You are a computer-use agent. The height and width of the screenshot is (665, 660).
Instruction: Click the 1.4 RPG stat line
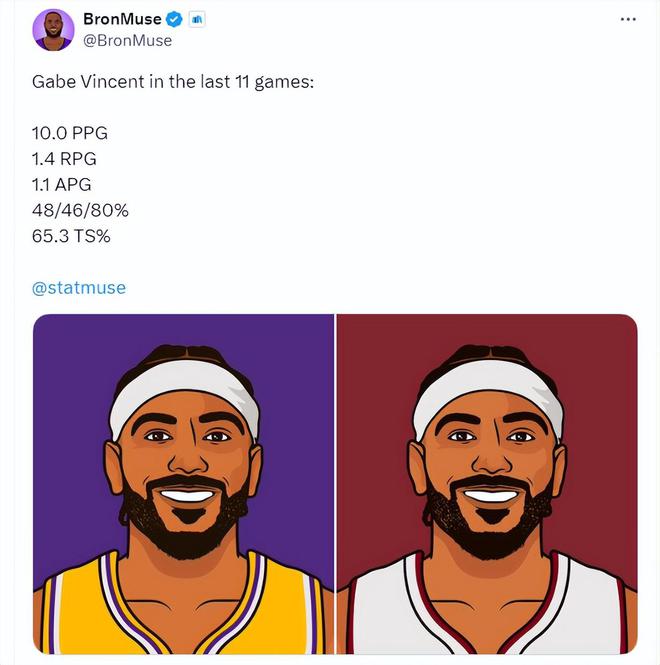click(x=64, y=159)
